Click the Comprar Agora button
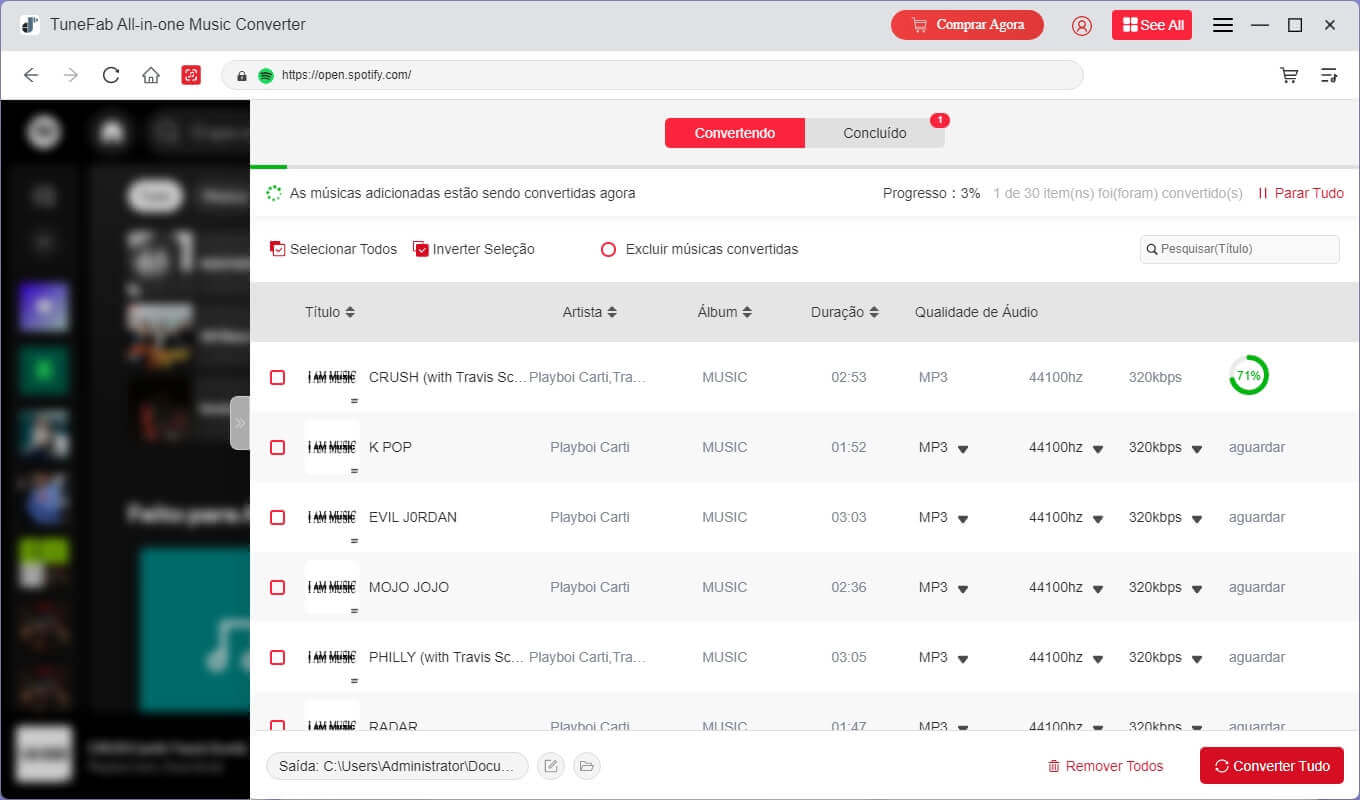The height and width of the screenshot is (800, 1360). tap(967, 25)
